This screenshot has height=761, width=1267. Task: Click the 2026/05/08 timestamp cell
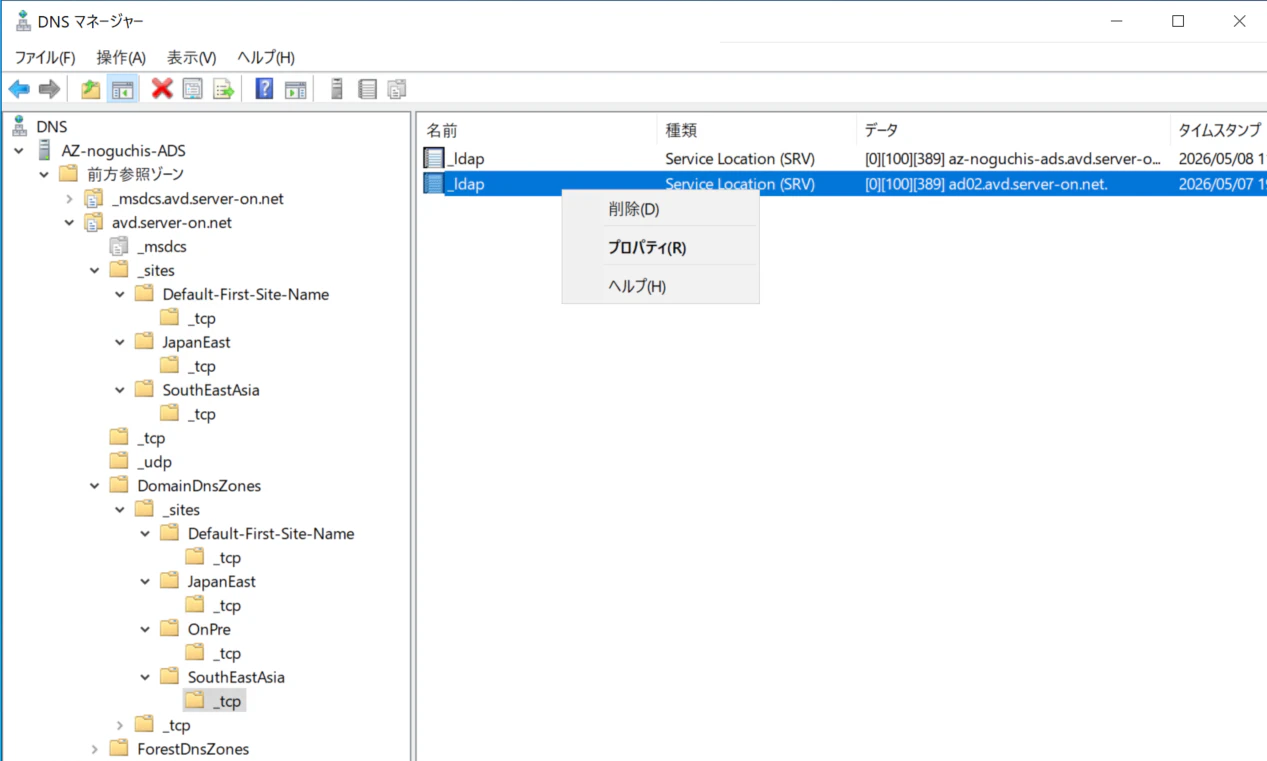click(1222, 158)
